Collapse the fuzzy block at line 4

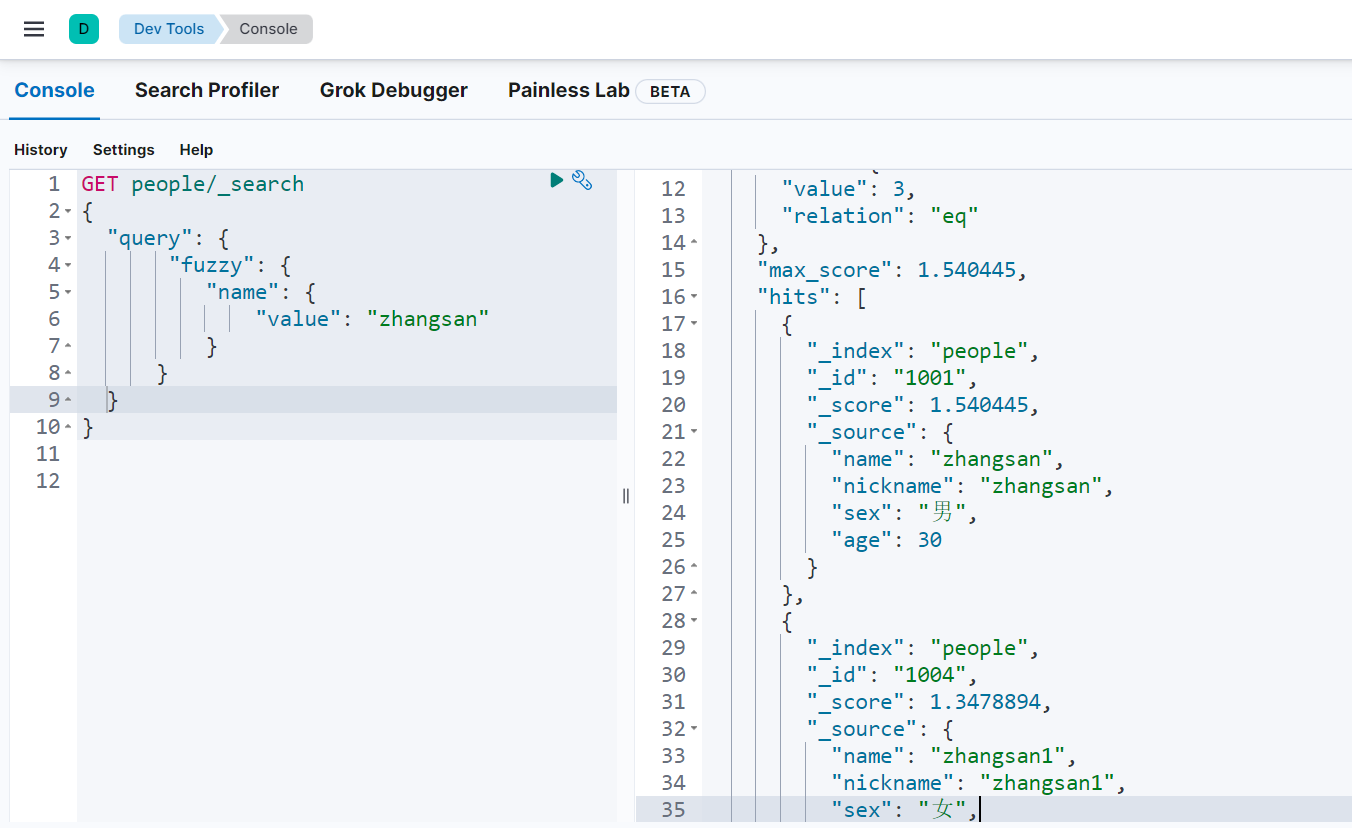68,266
